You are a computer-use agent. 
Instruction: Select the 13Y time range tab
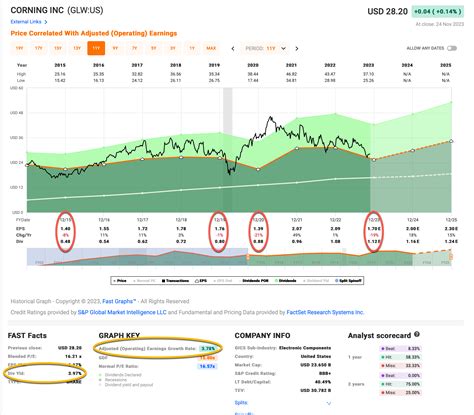click(x=77, y=48)
